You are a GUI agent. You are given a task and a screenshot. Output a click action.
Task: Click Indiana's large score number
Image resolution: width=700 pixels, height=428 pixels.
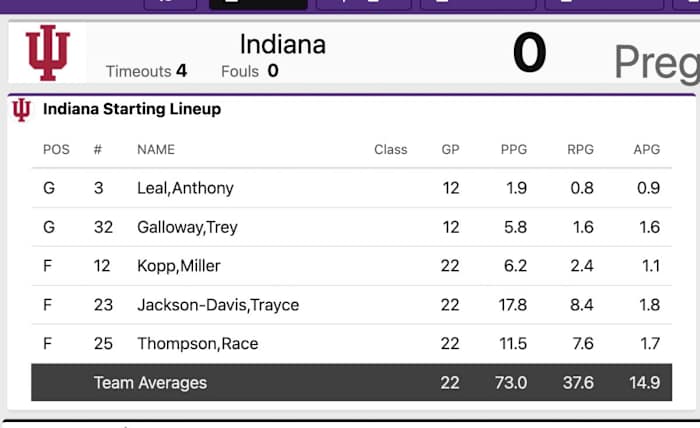(x=529, y=53)
